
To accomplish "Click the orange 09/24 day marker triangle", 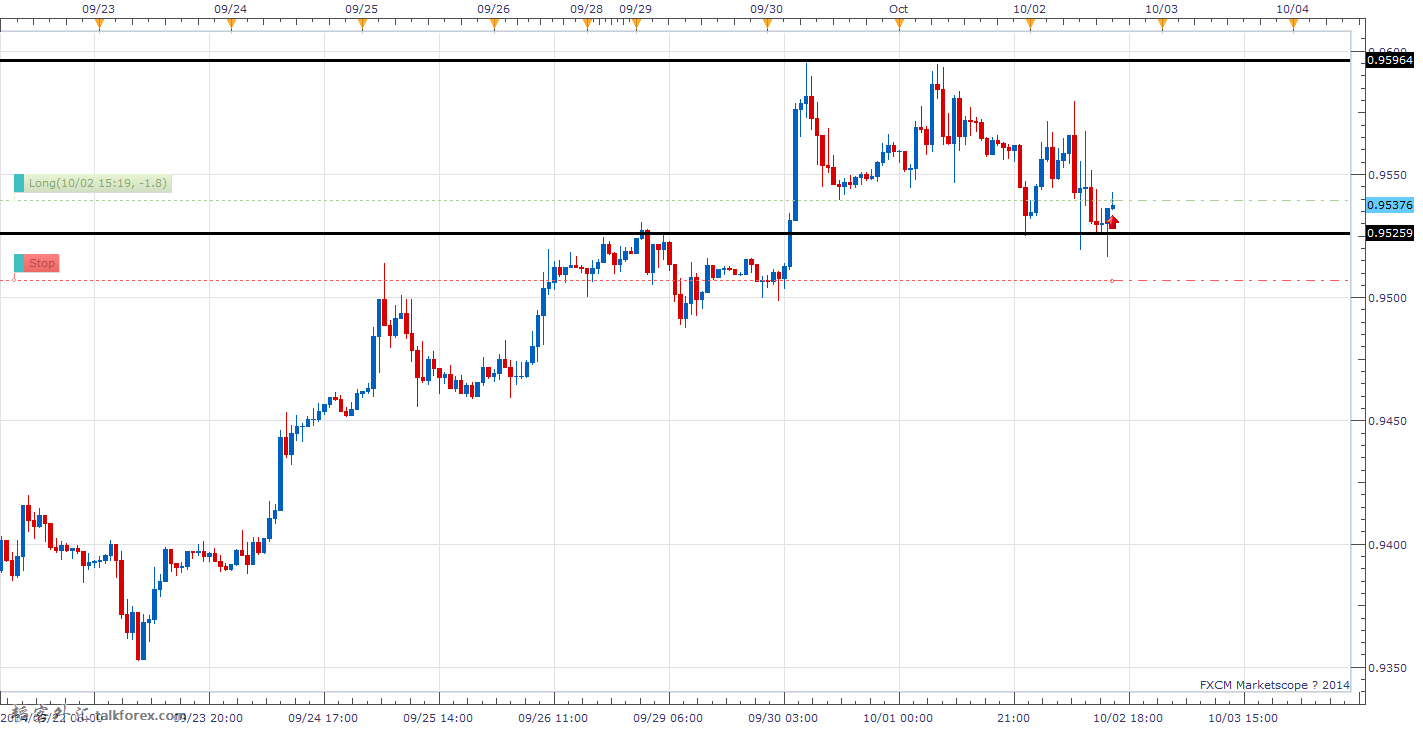I will tap(231, 25).
